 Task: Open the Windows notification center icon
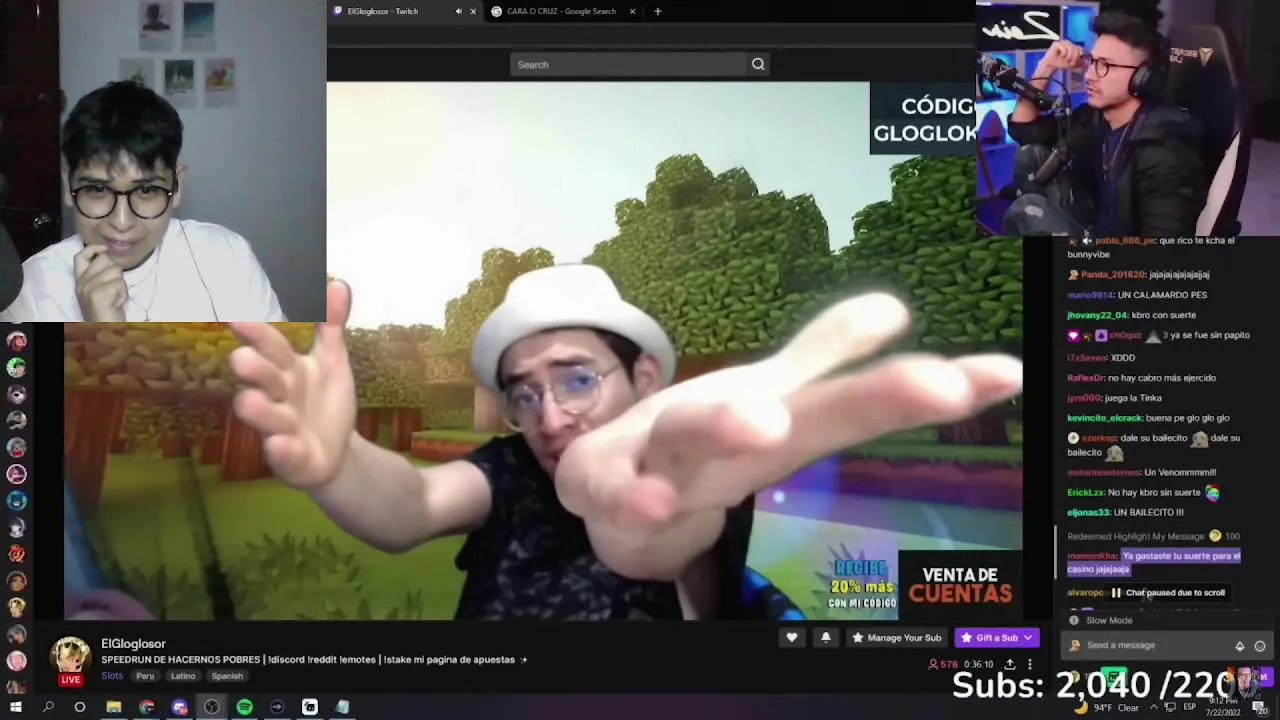tap(1259, 708)
